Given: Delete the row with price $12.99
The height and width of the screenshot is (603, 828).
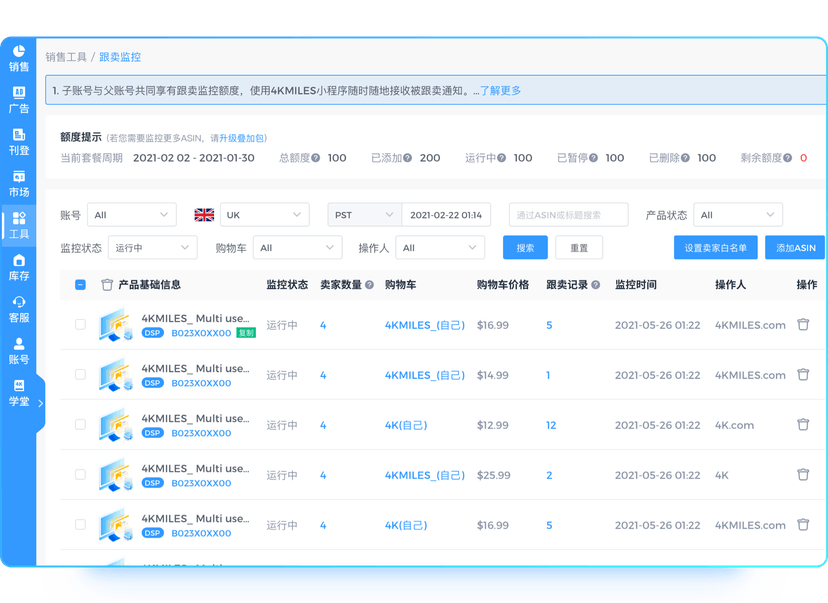Looking at the screenshot, I should tap(803, 425).
